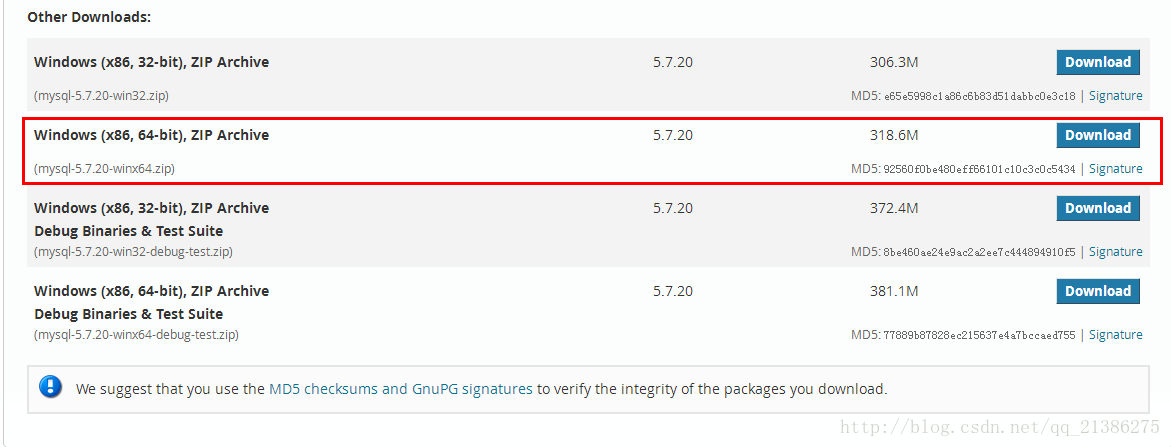
Task: Open Signature link for mysql-5.7.20-winx64.zip
Action: 1115,169
